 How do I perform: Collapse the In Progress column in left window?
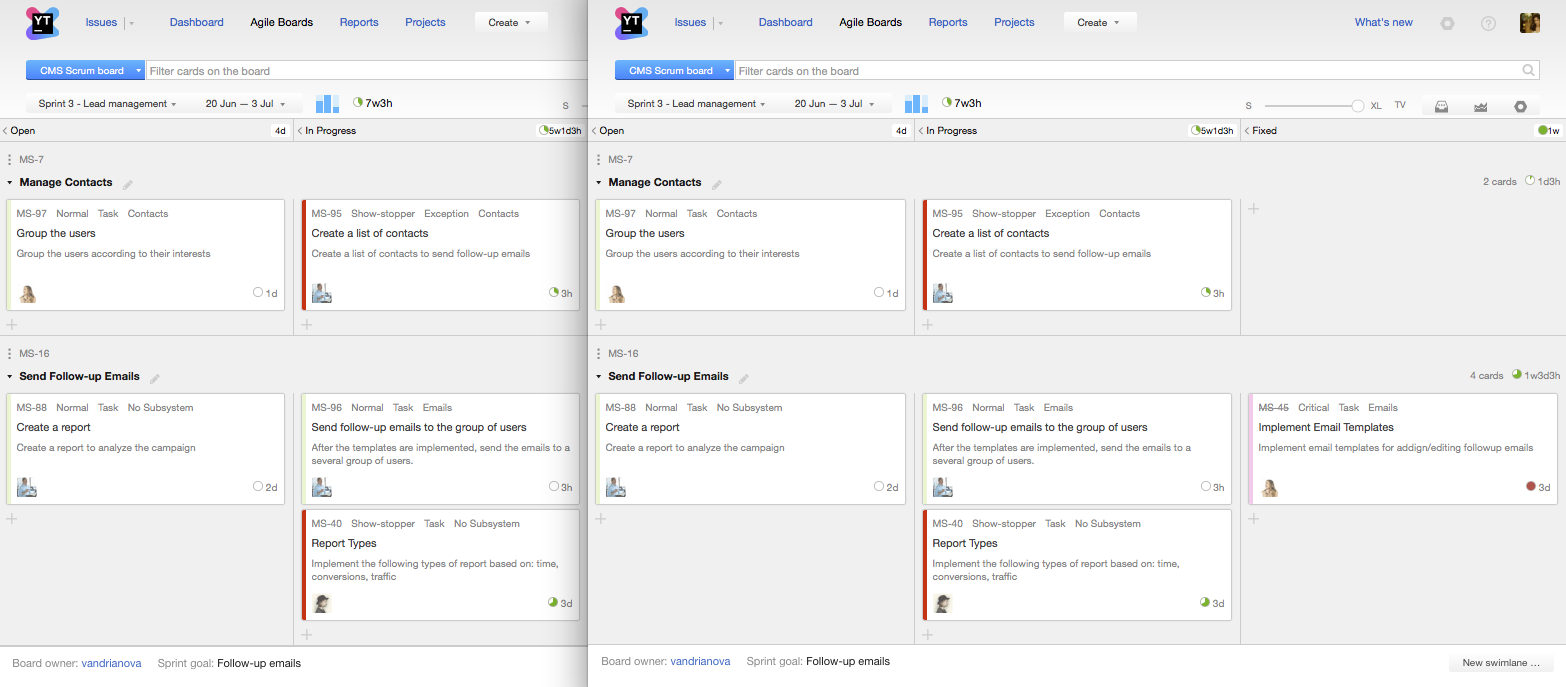click(x=298, y=131)
